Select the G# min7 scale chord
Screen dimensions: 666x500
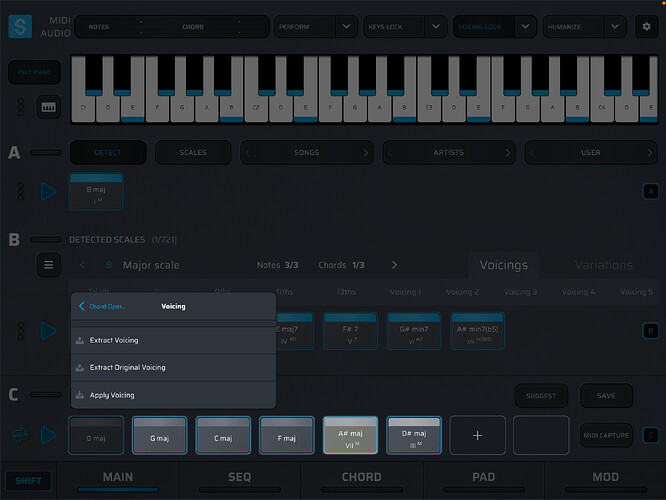click(x=414, y=331)
